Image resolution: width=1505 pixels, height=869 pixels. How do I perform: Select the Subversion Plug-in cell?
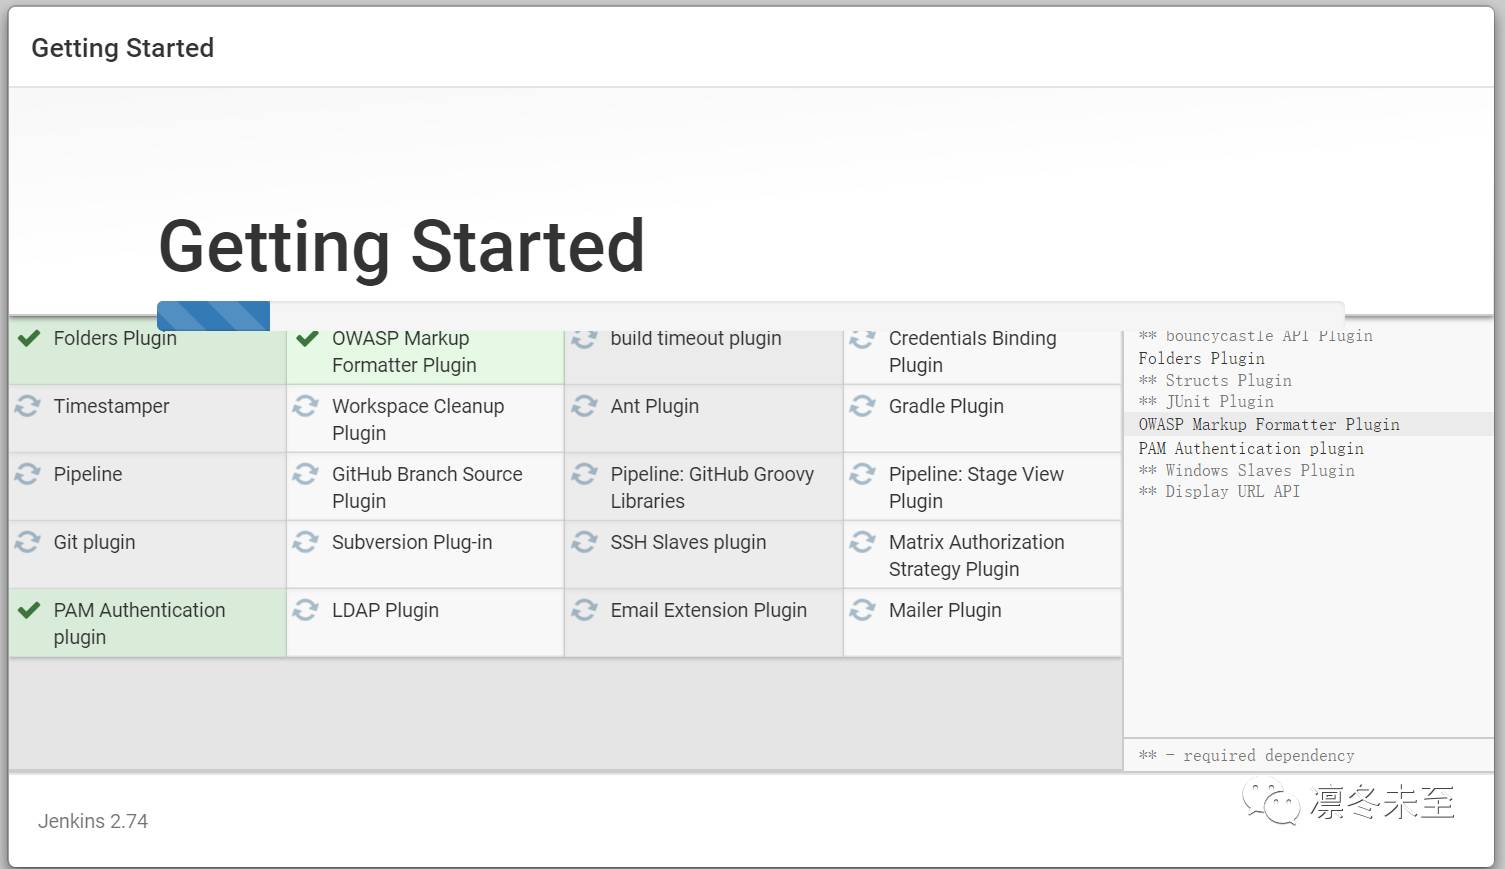425,554
